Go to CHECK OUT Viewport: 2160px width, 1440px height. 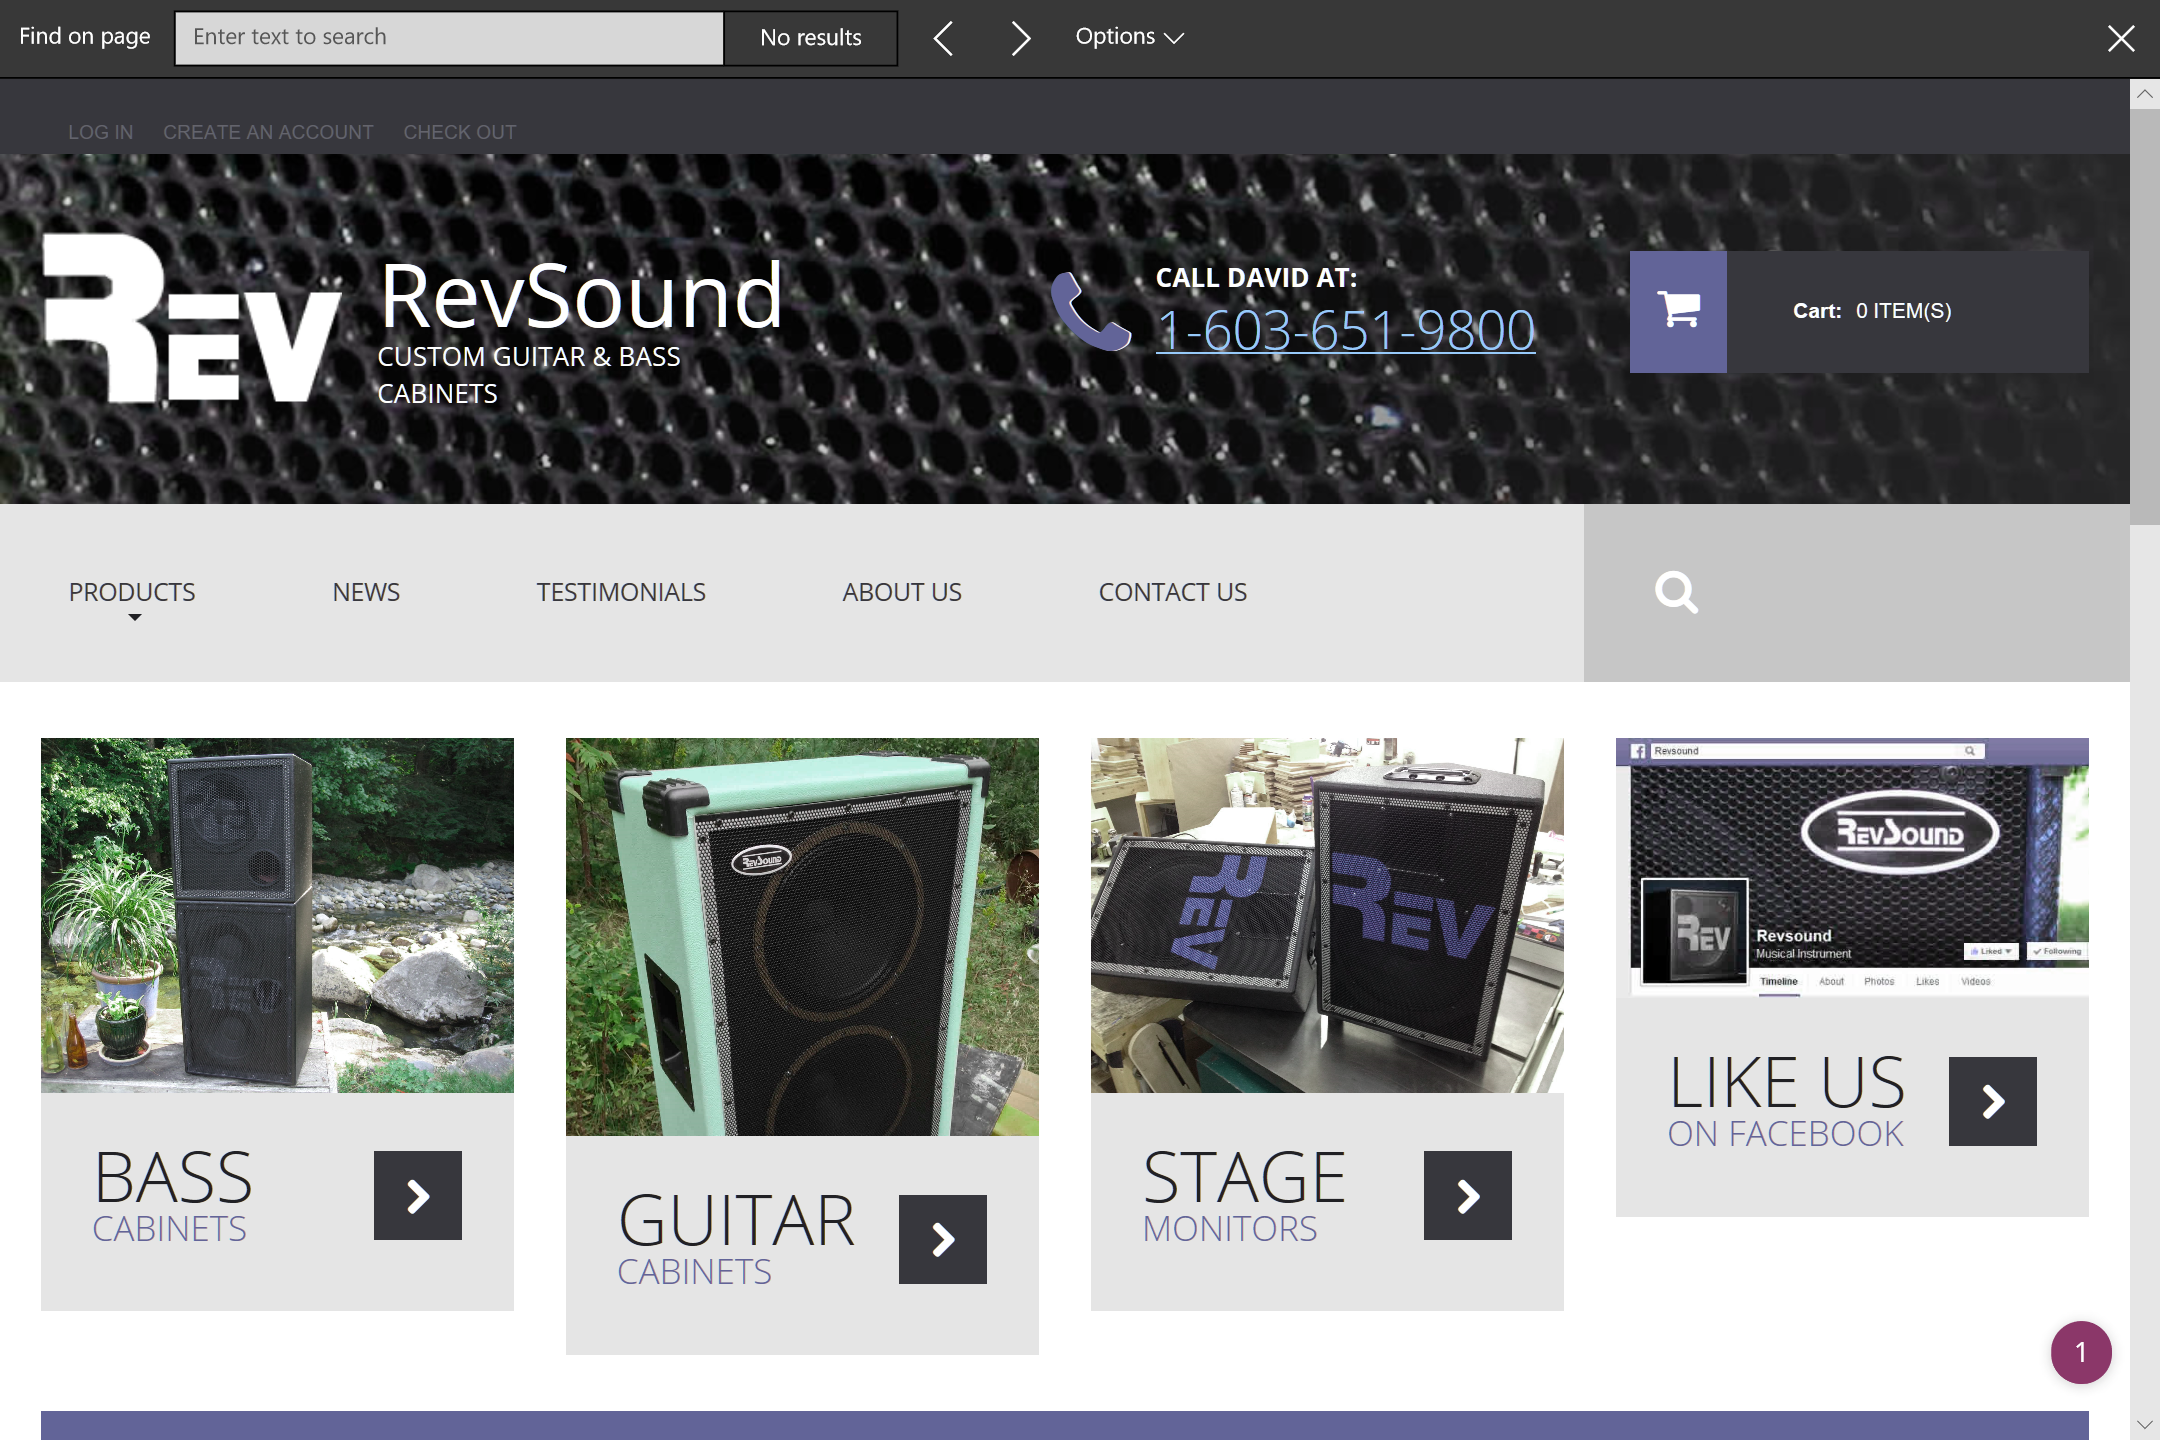pos(460,132)
